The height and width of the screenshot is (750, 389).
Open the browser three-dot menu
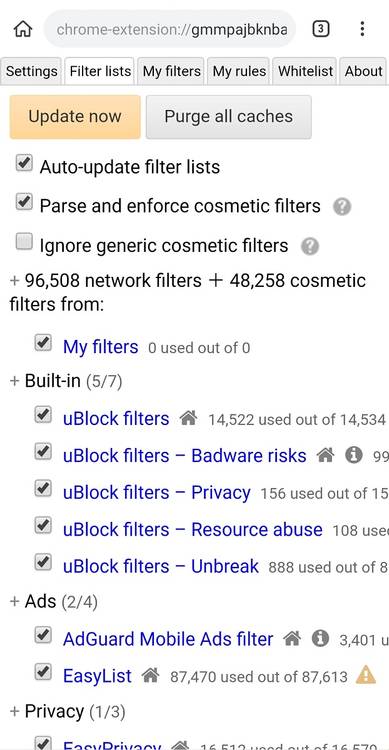(x=362, y=29)
